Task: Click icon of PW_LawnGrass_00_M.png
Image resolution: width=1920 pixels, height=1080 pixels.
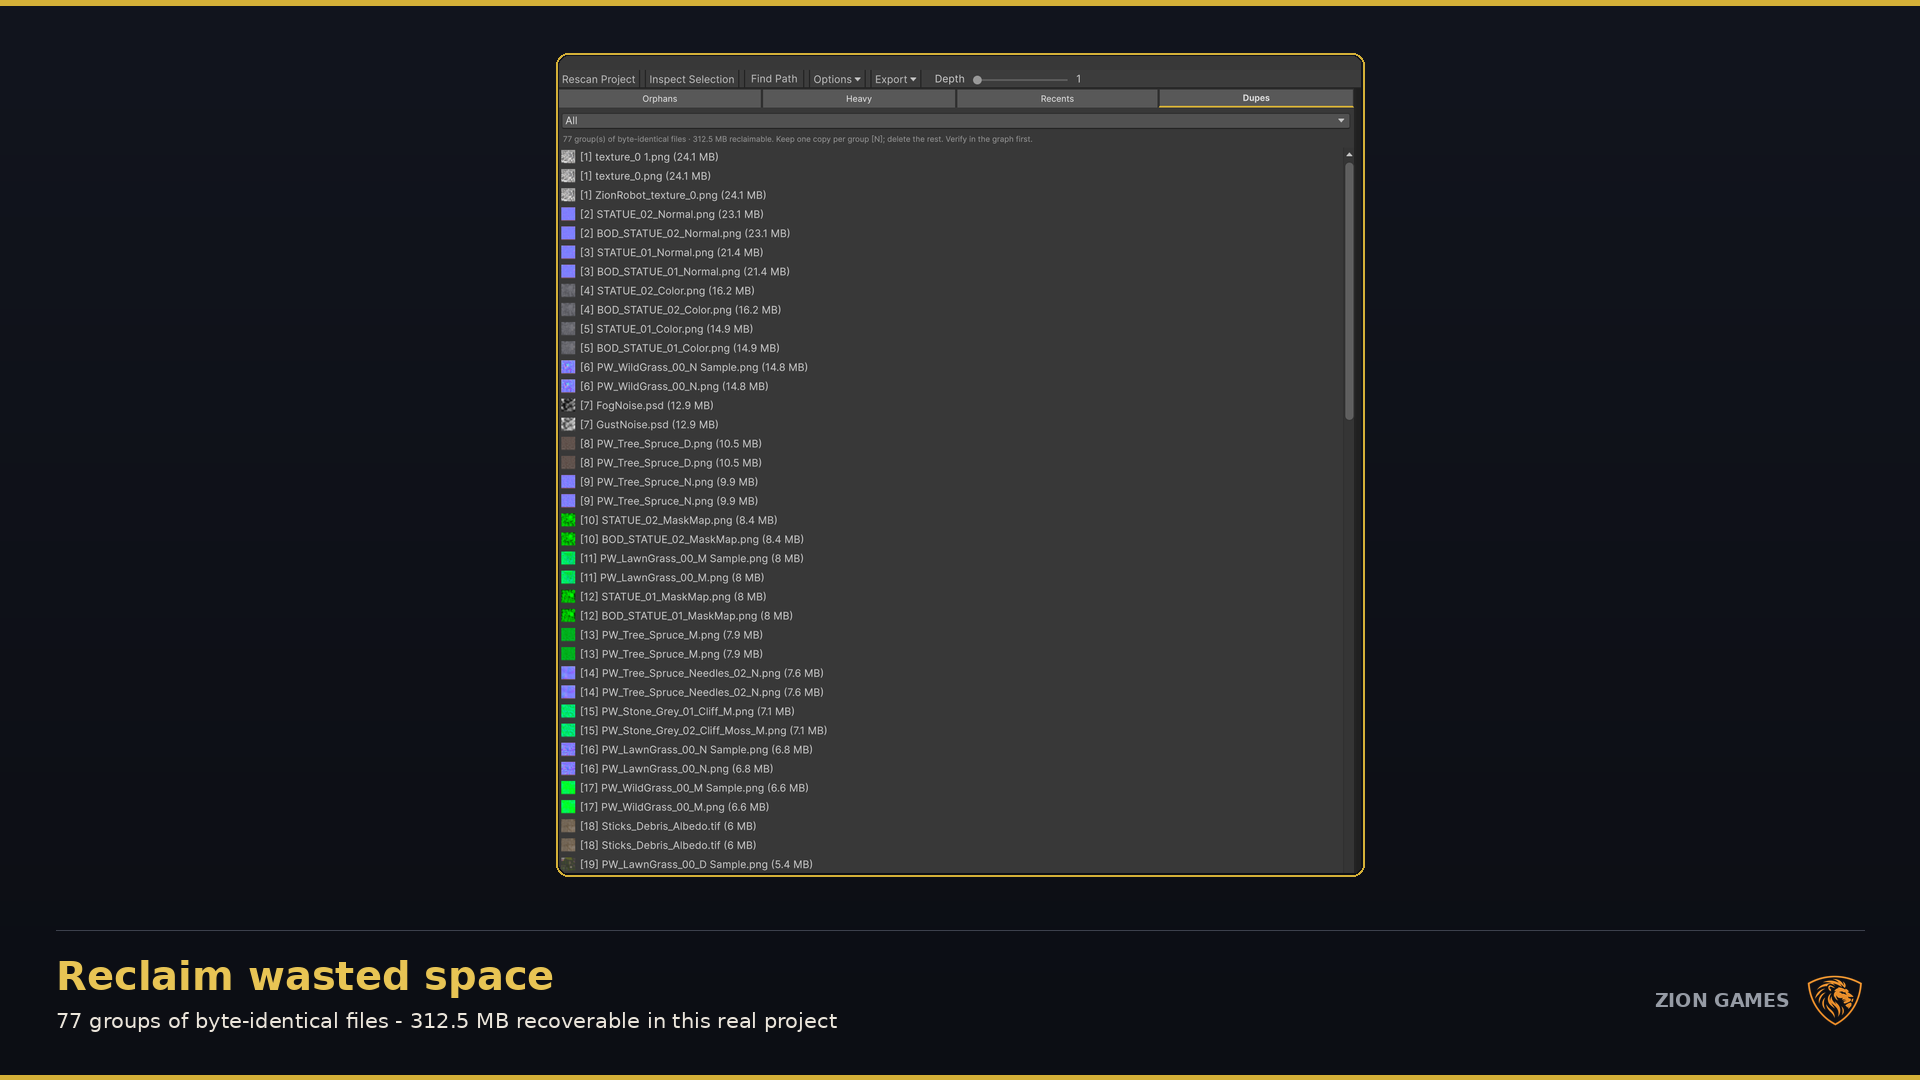Action: tap(568, 577)
